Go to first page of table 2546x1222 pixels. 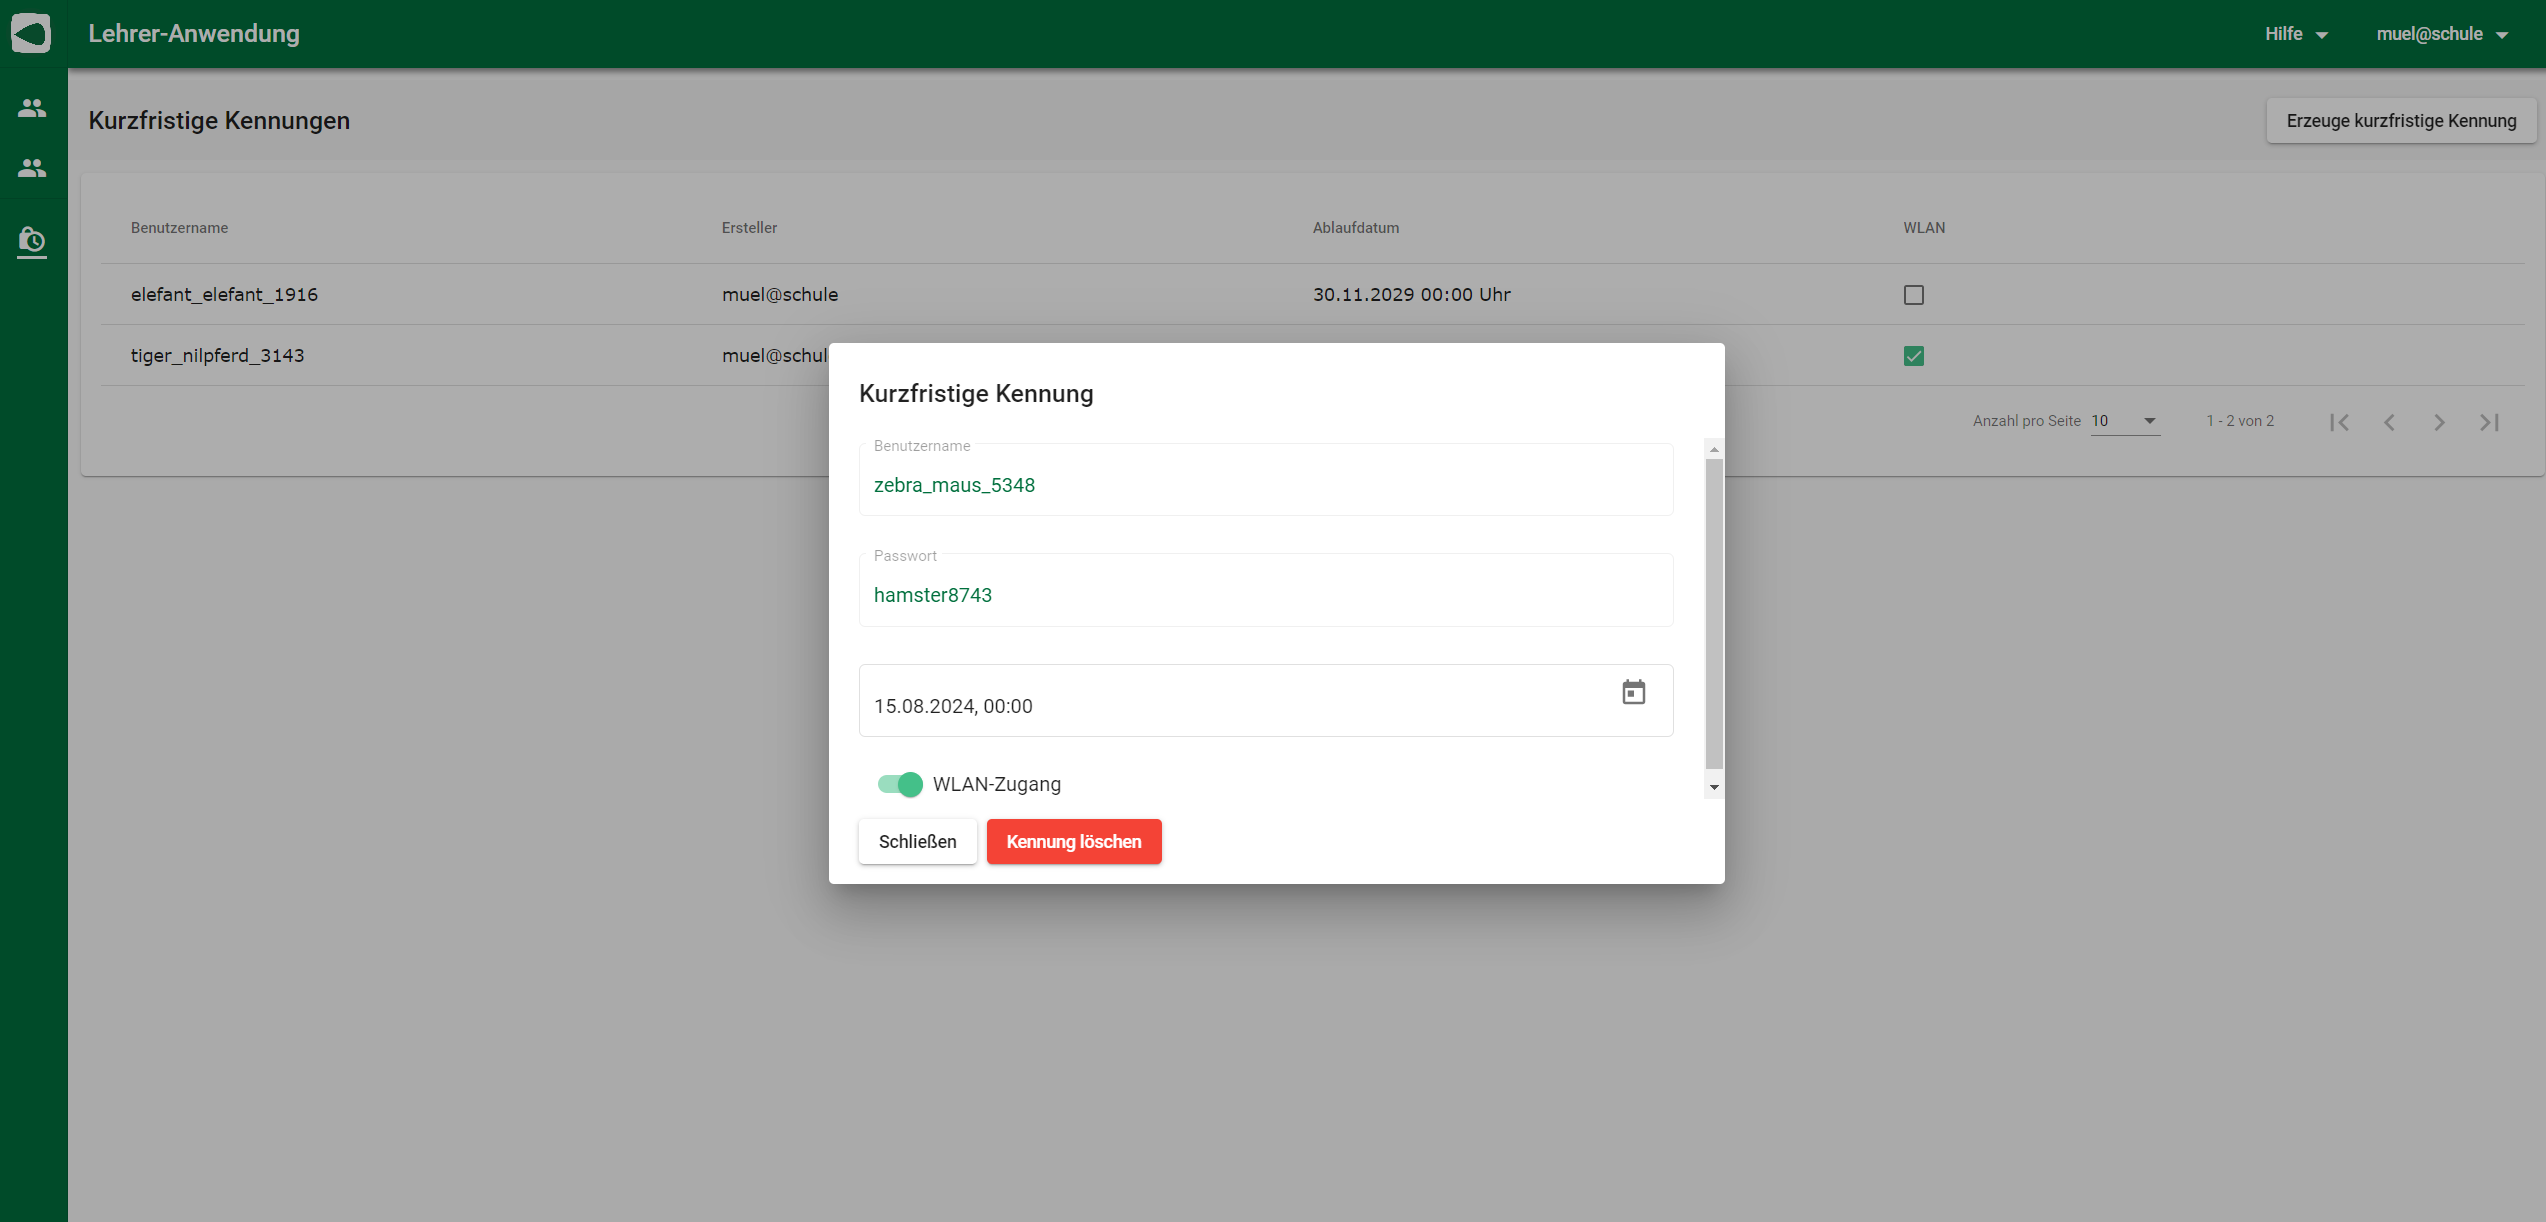click(x=2339, y=422)
